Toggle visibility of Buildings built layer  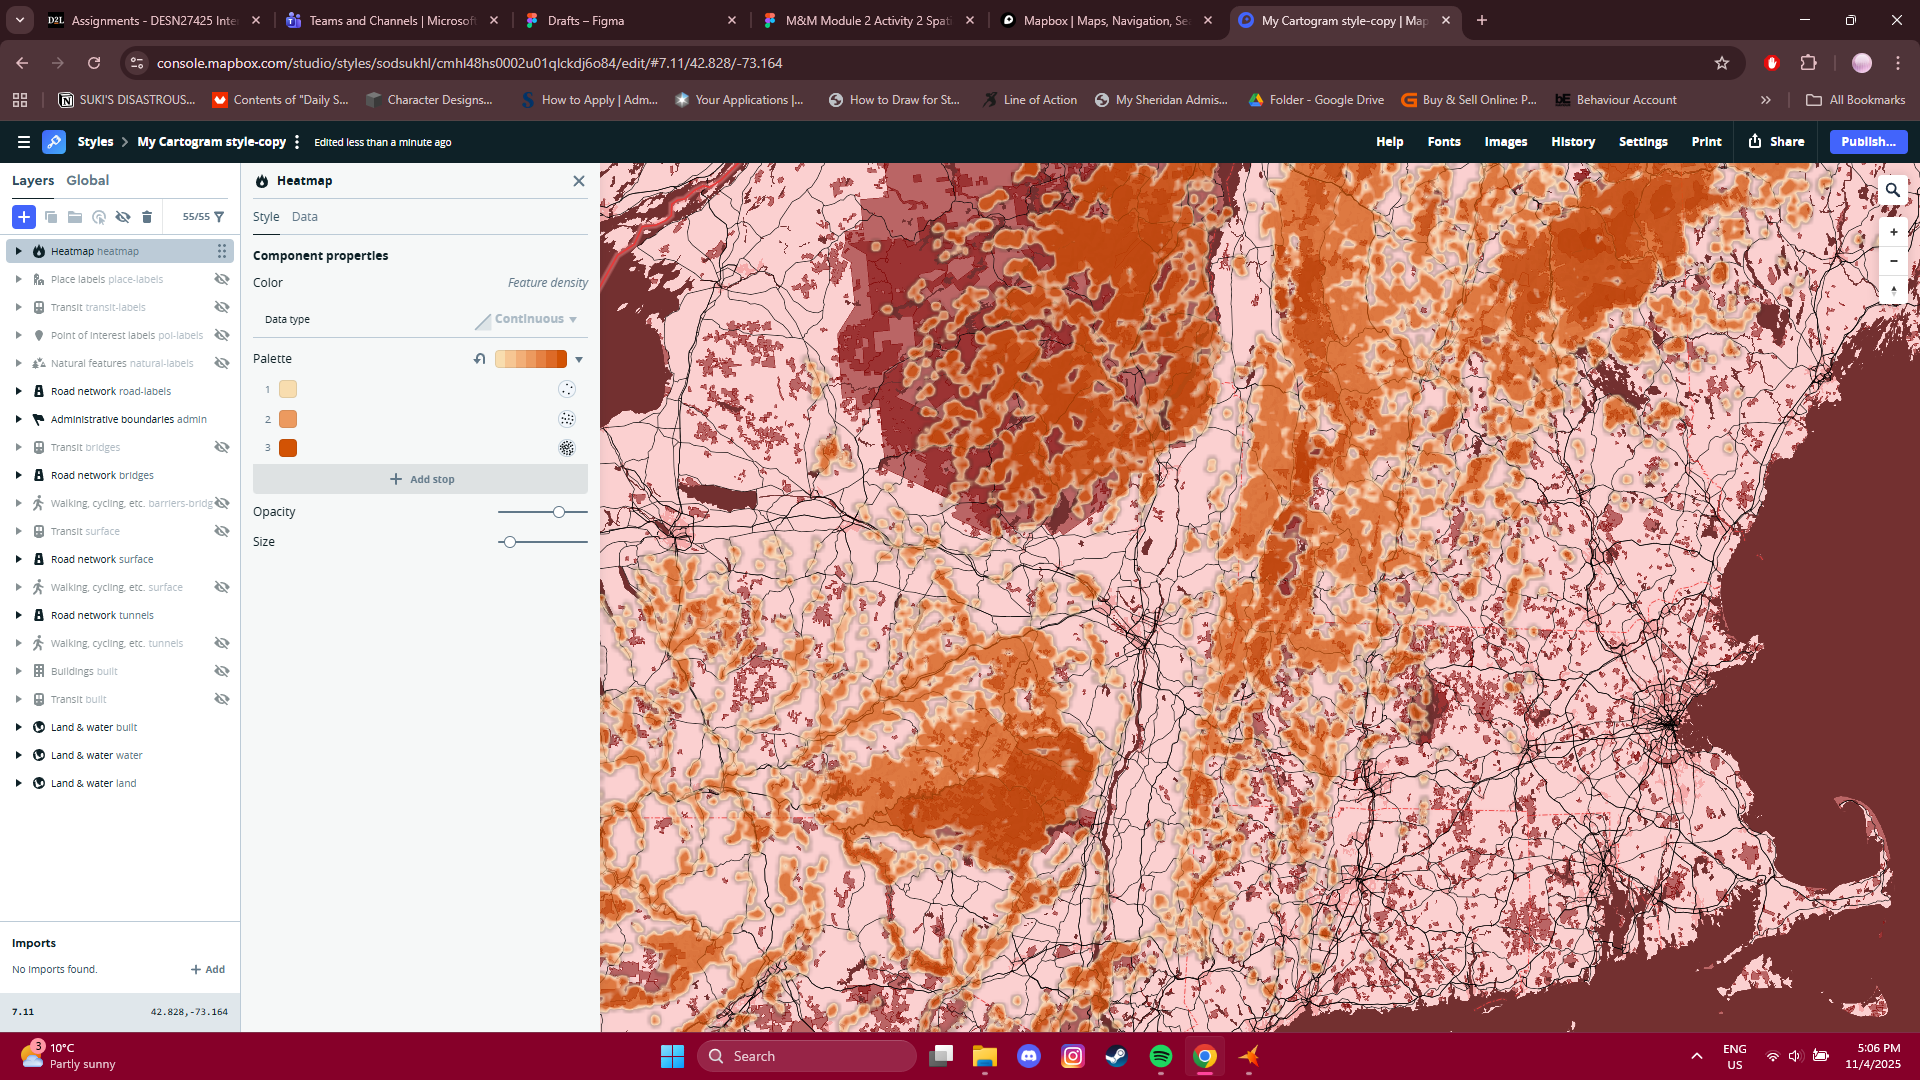(x=221, y=671)
